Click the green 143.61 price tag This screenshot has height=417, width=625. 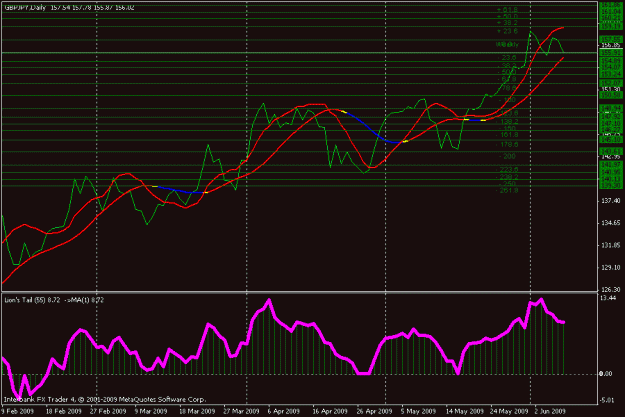(x=611, y=151)
